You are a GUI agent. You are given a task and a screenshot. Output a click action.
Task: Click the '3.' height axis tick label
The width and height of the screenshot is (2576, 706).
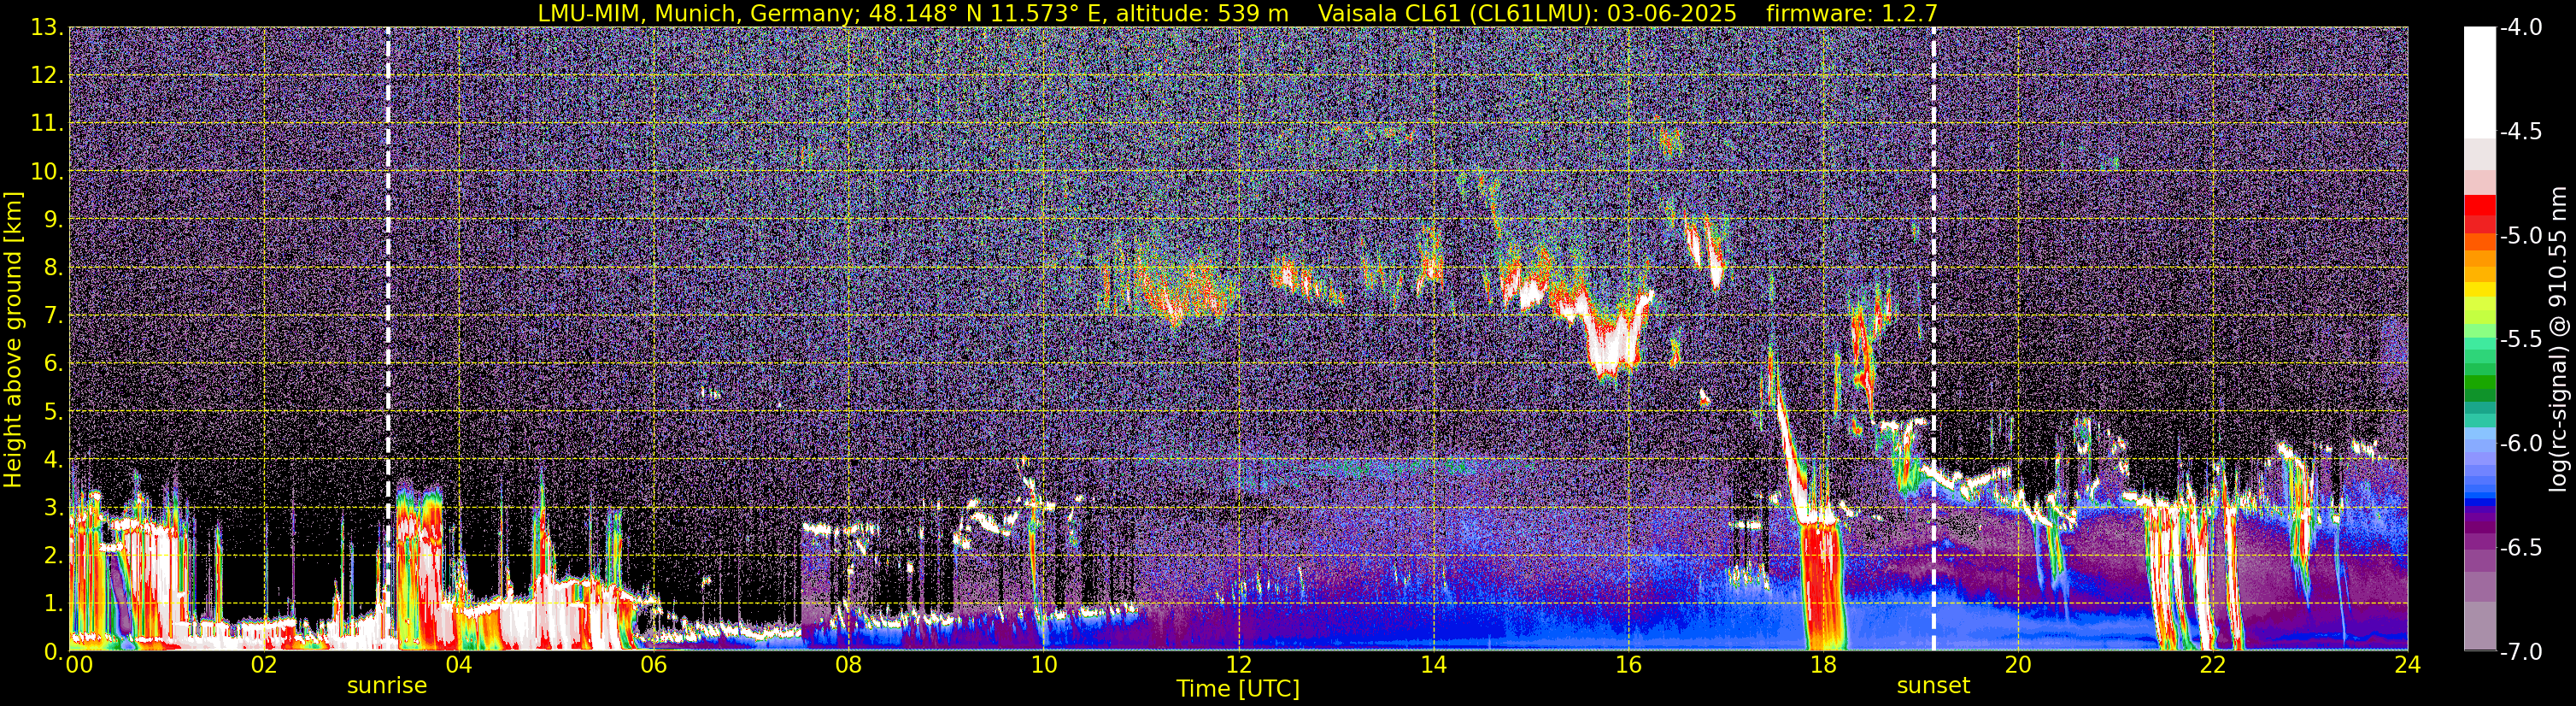(x=53, y=507)
